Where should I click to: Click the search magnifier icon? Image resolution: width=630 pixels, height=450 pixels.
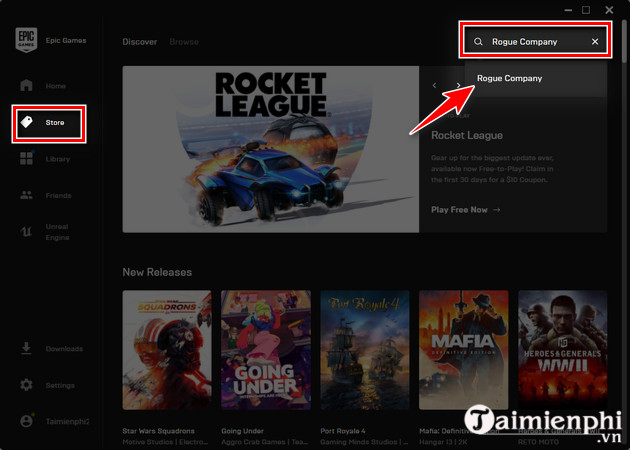click(x=478, y=42)
